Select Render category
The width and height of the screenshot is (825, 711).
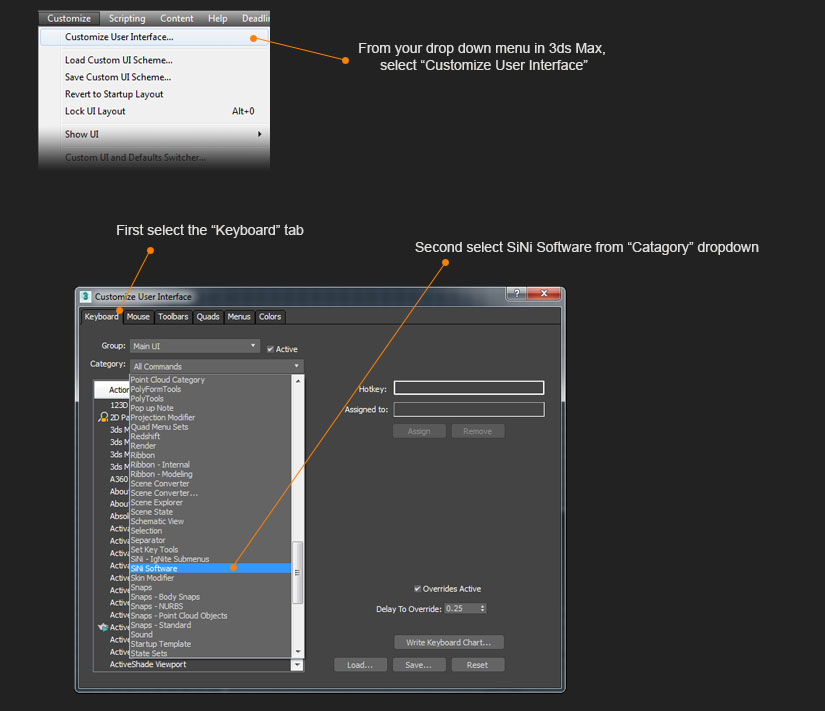210,446
